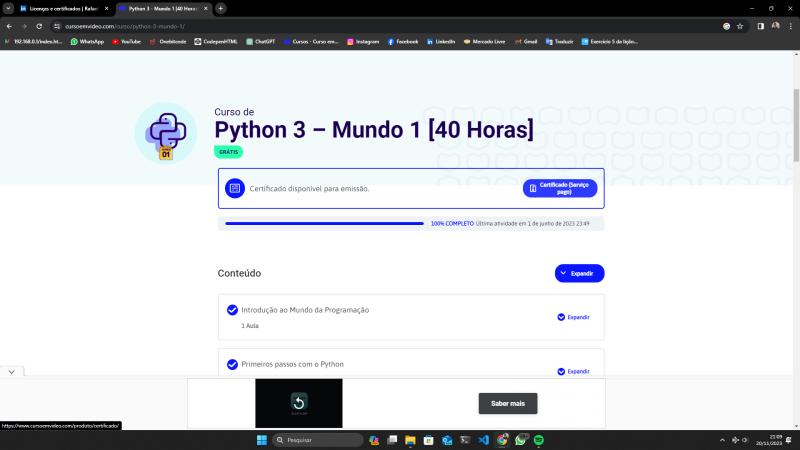This screenshot has width=800, height=450.
Task: Open the CodepenHTML bookmark
Action: 216,42
